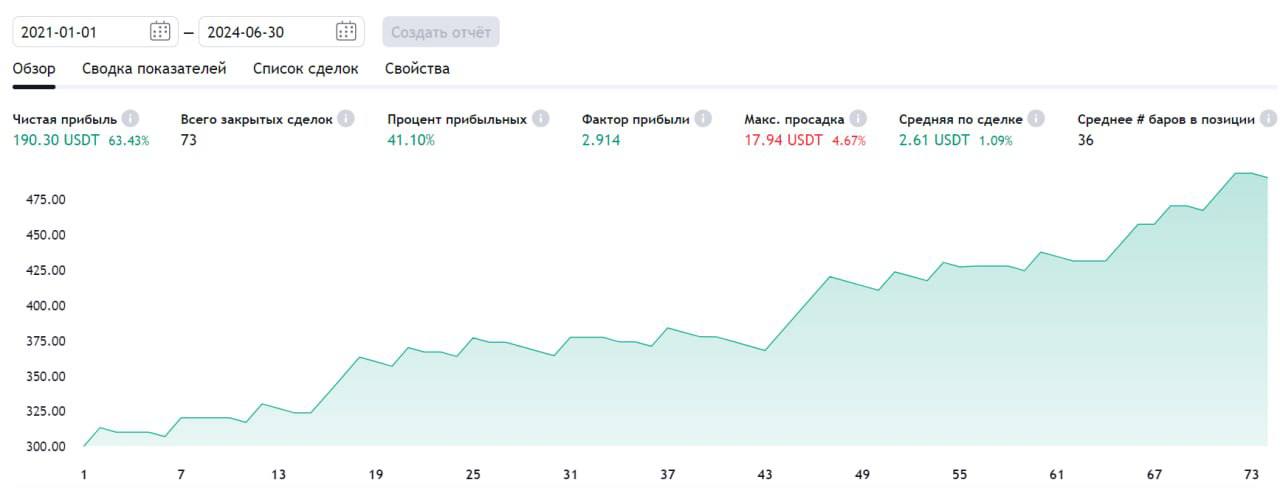This screenshot has width=1280, height=488.
Task: Show info for Чистая прибыль metric
Action: 130,119
